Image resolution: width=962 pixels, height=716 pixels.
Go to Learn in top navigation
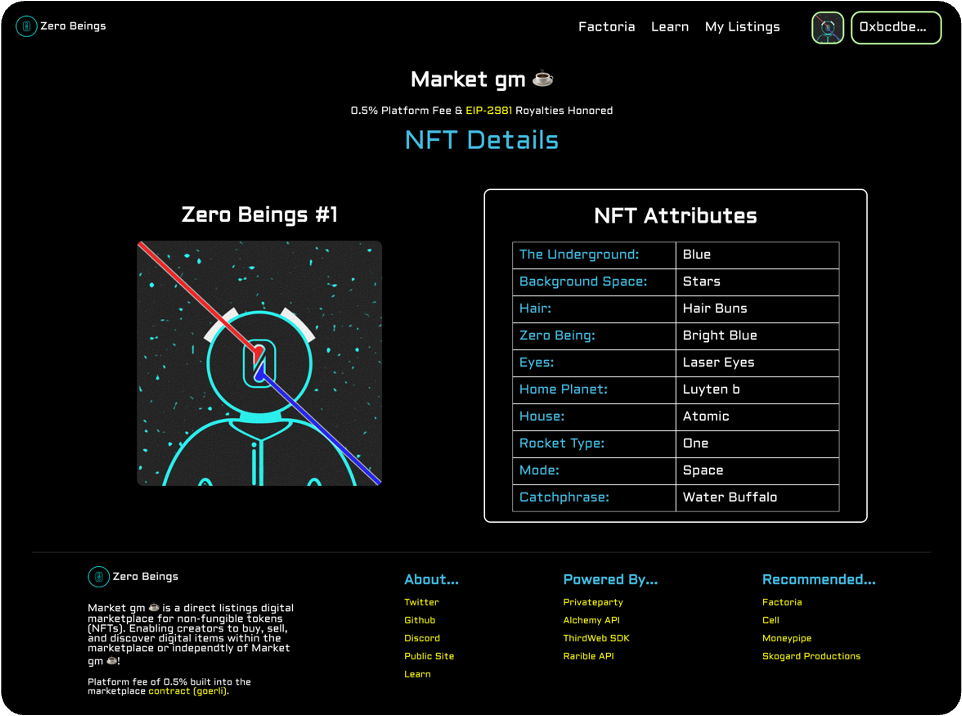pos(669,27)
